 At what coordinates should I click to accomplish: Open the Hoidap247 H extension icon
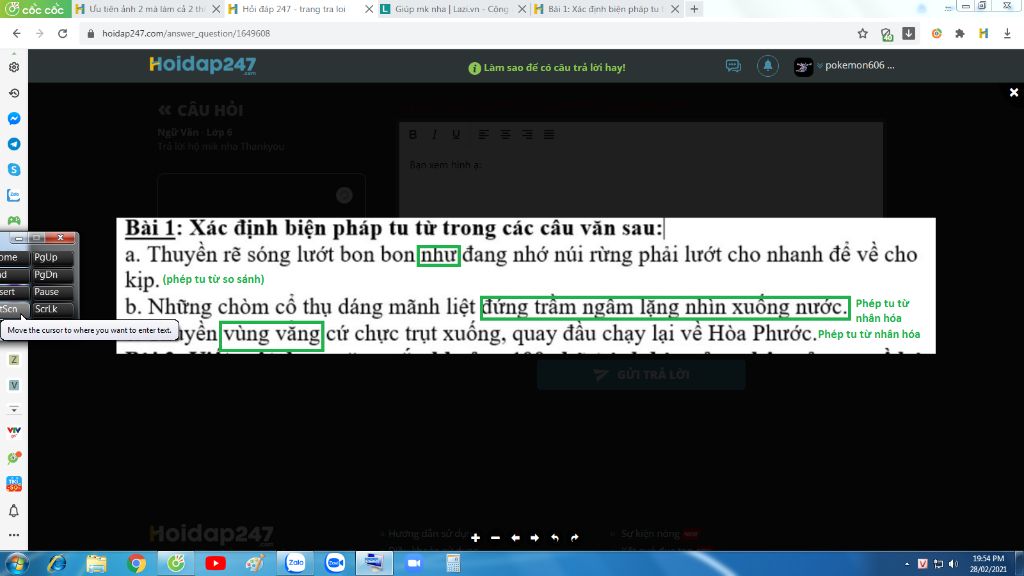[x=983, y=33]
